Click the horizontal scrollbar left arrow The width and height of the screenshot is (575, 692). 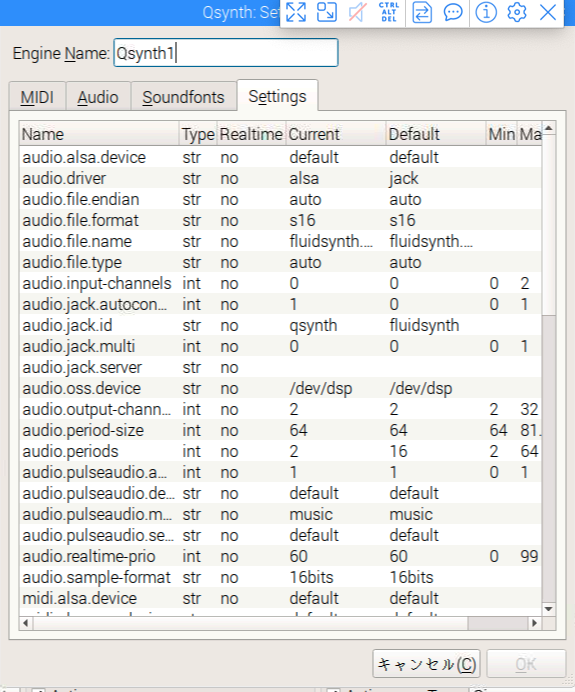pos(26,623)
